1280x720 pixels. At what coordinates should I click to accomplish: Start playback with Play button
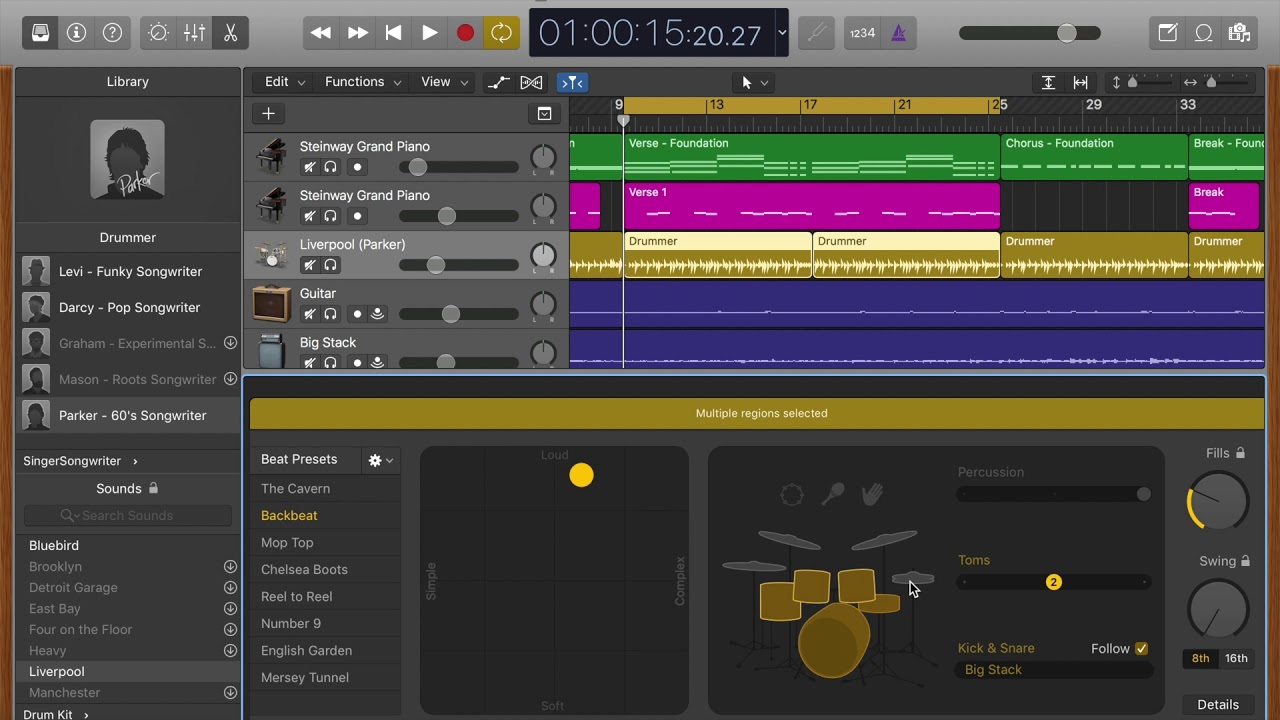tap(429, 33)
